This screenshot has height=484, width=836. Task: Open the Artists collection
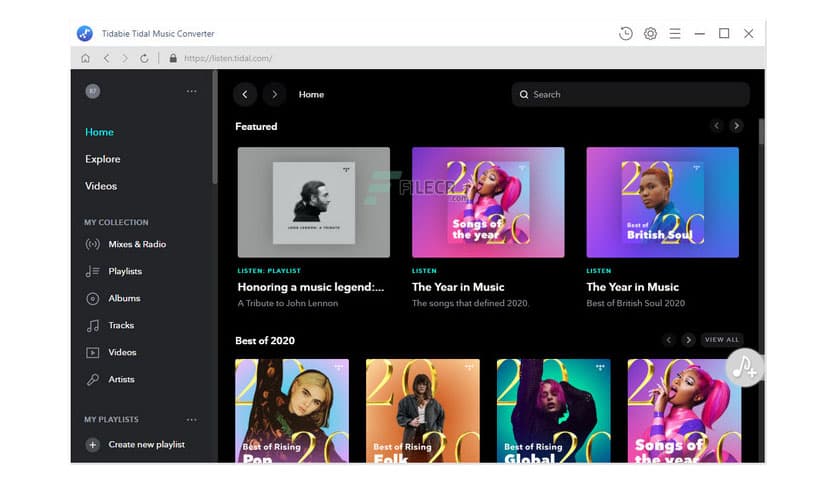pos(110,380)
